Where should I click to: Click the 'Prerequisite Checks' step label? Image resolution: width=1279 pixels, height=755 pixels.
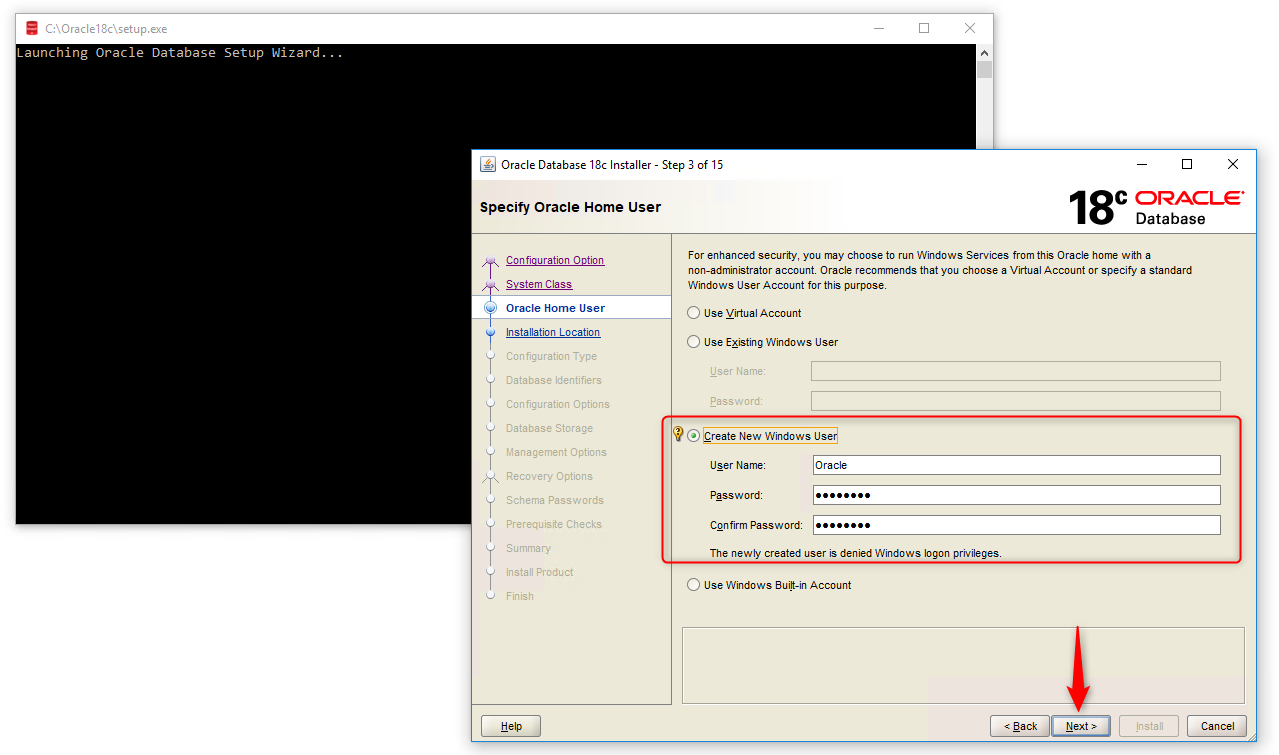tap(554, 524)
